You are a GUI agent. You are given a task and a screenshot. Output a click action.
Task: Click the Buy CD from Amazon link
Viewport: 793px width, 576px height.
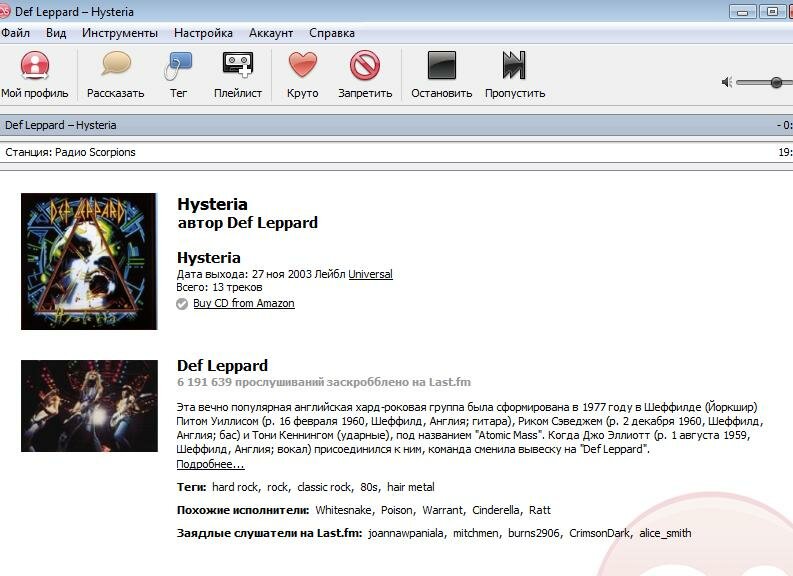(243, 303)
